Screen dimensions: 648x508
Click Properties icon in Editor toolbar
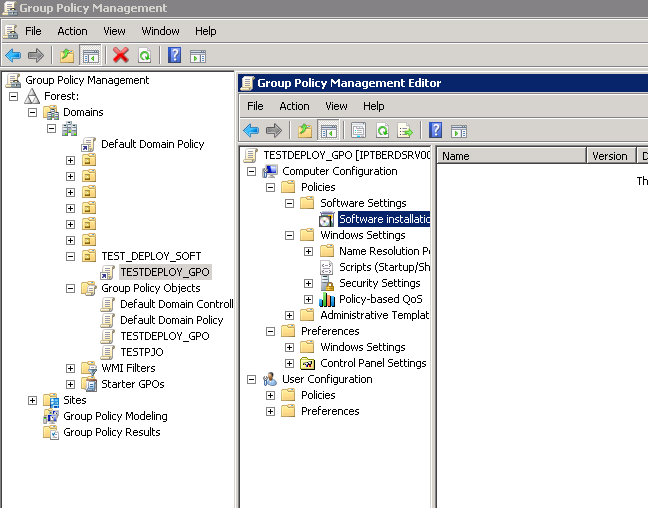point(358,131)
